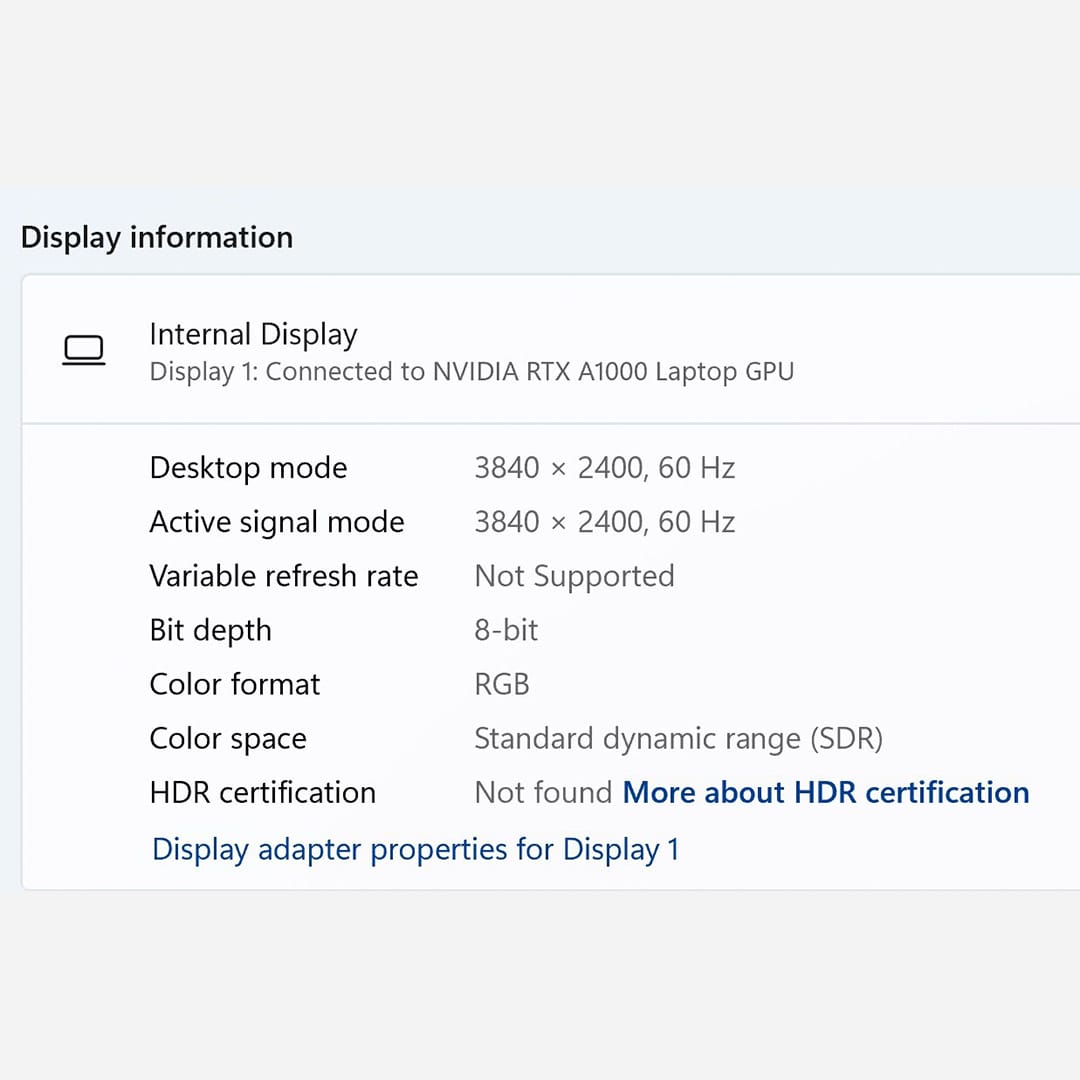The width and height of the screenshot is (1080, 1080).
Task: Select the Color space label
Action: coord(228,739)
